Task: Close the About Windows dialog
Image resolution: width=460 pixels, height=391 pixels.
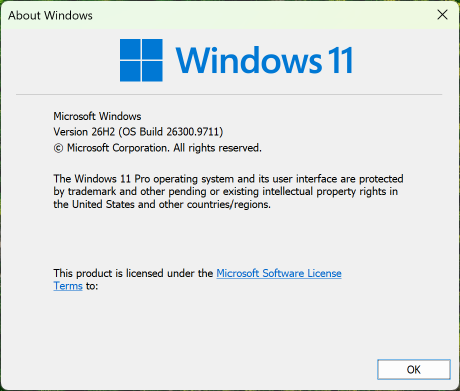Action: (x=442, y=15)
